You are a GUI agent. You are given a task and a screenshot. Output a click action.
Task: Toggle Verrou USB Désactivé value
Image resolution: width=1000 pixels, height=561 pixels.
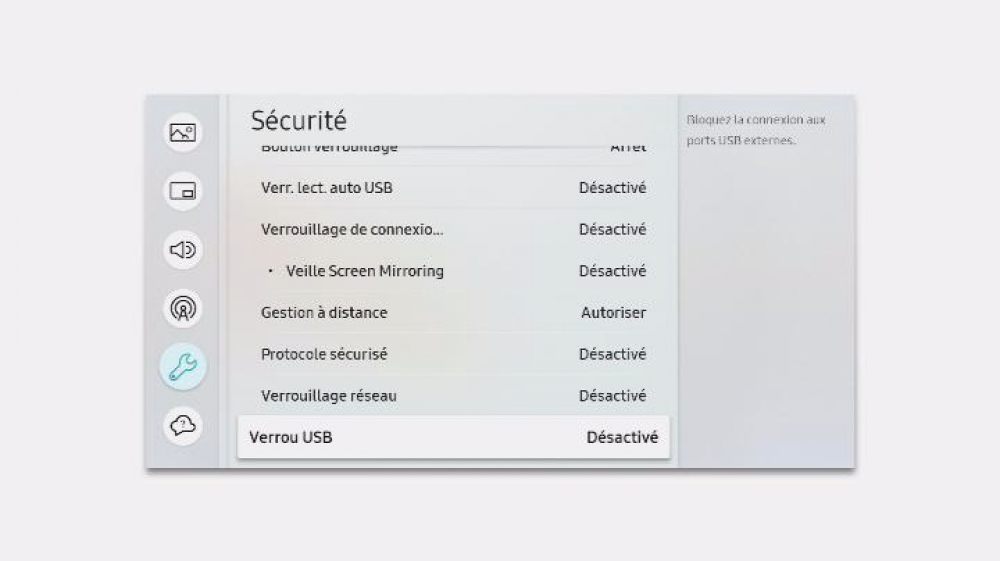pyautogui.click(x=622, y=437)
